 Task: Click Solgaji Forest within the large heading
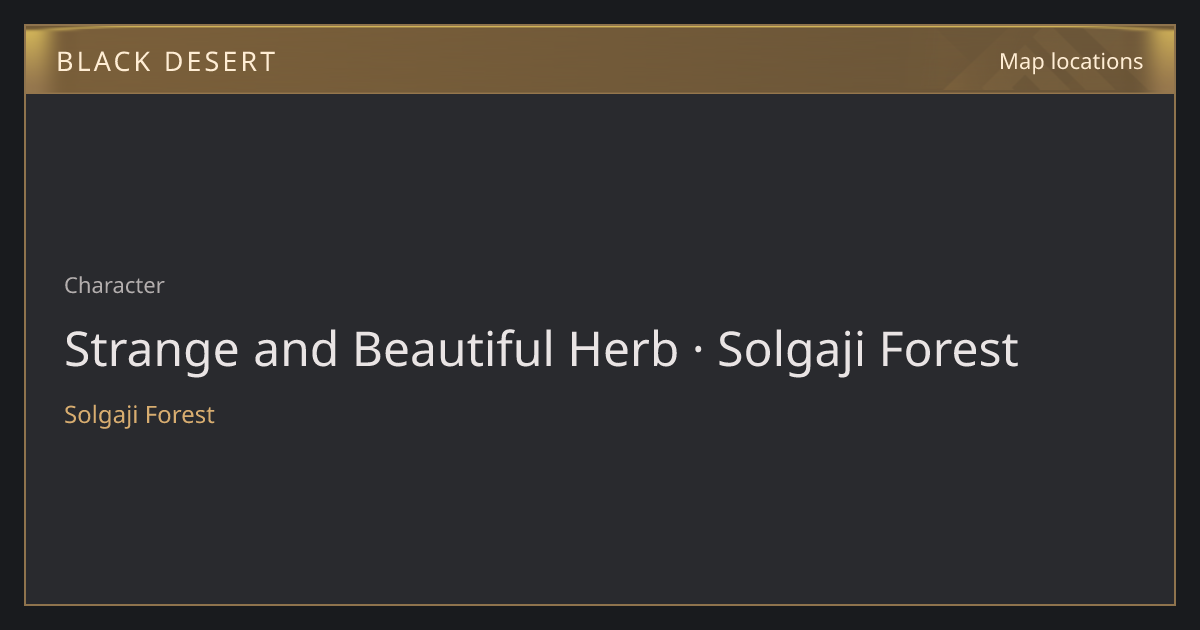click(868, 351)
